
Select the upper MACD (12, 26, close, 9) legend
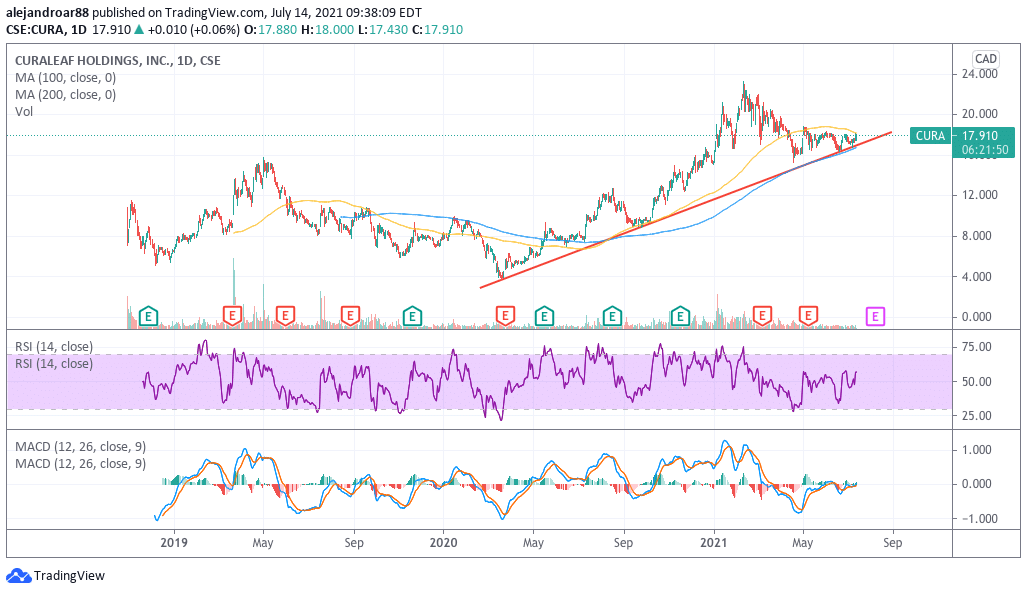[x=81, y=447]
